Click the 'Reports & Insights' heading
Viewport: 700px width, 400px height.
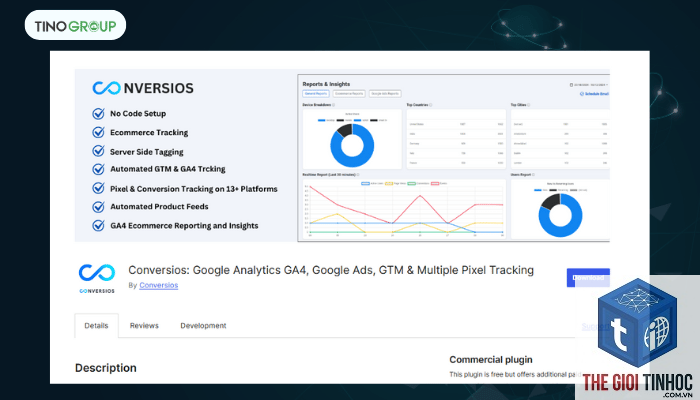(x=326, y=84)
